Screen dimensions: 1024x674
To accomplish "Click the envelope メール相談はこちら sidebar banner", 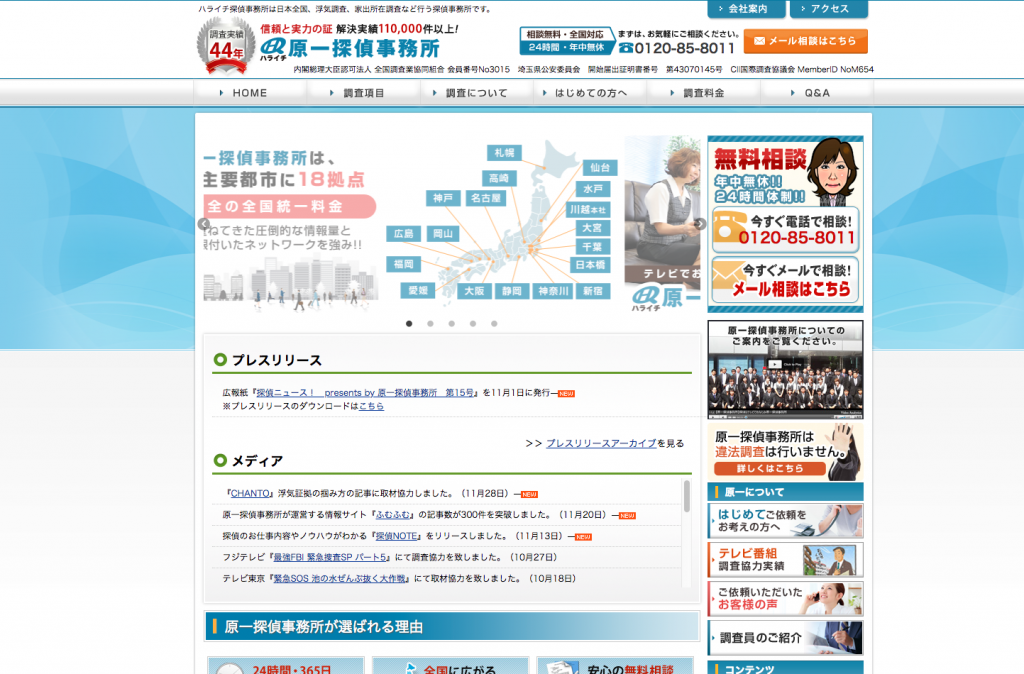I will [785, 280].
